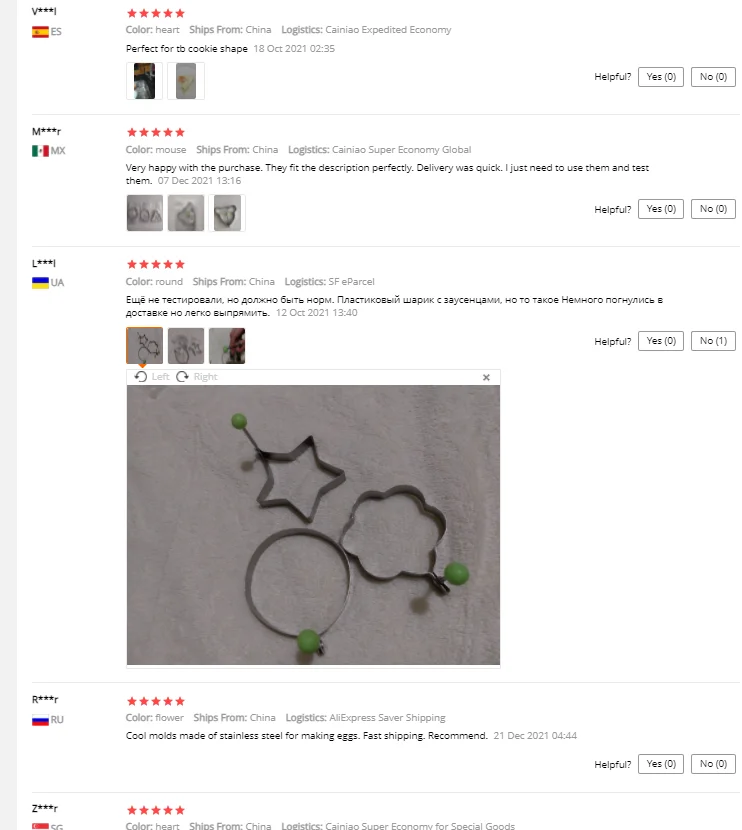Open second thumbnail in L***l's review
The image size is (742, 830).
click(186, 346)
